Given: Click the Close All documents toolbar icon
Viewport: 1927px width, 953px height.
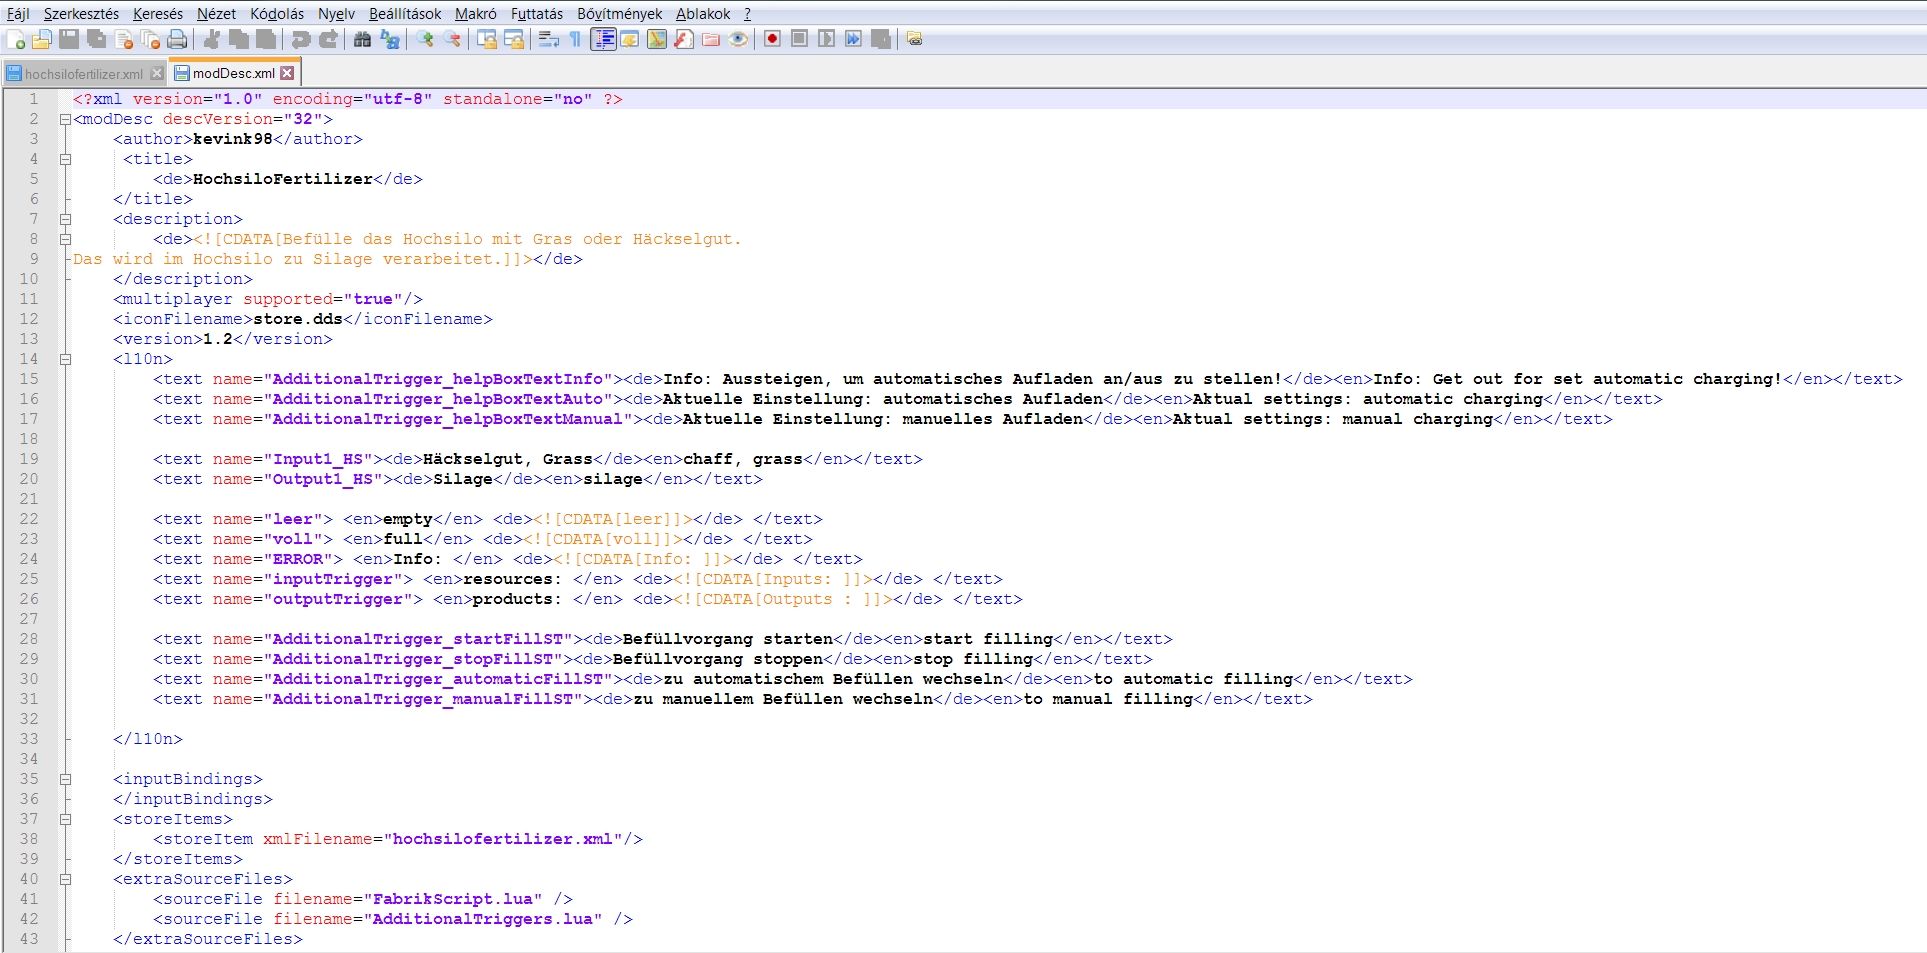Looking at the screenshot, I should click(x=150, y=39).
